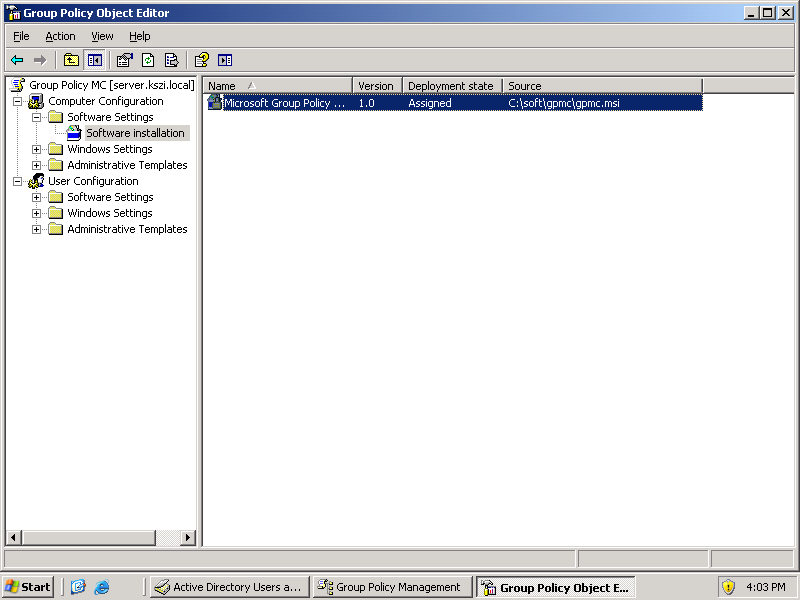Viewport: 800px width, 600px height.
Task: Click the 'C:\soft\gpmc\gpmc.msi' source cell
Action: pyautogui.click(x=564, y=103)
